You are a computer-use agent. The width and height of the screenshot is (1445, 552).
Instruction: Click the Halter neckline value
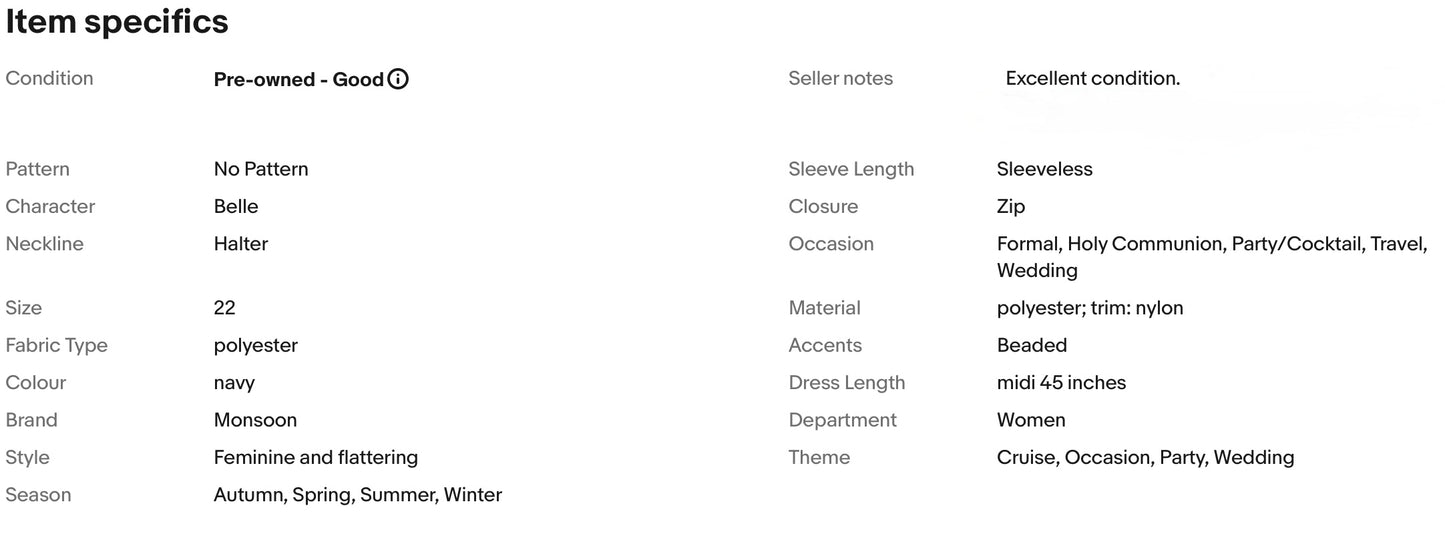(x=241, y=243)
